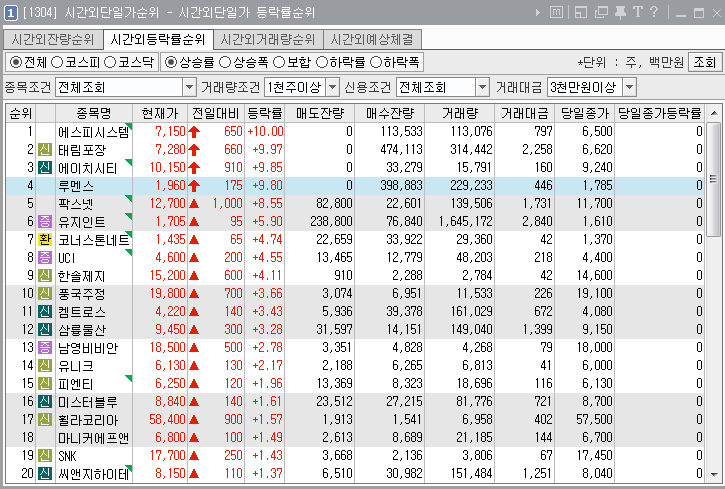
Task: Click the 신 badge beside 켐트로스
Action: tap(45, 312)
